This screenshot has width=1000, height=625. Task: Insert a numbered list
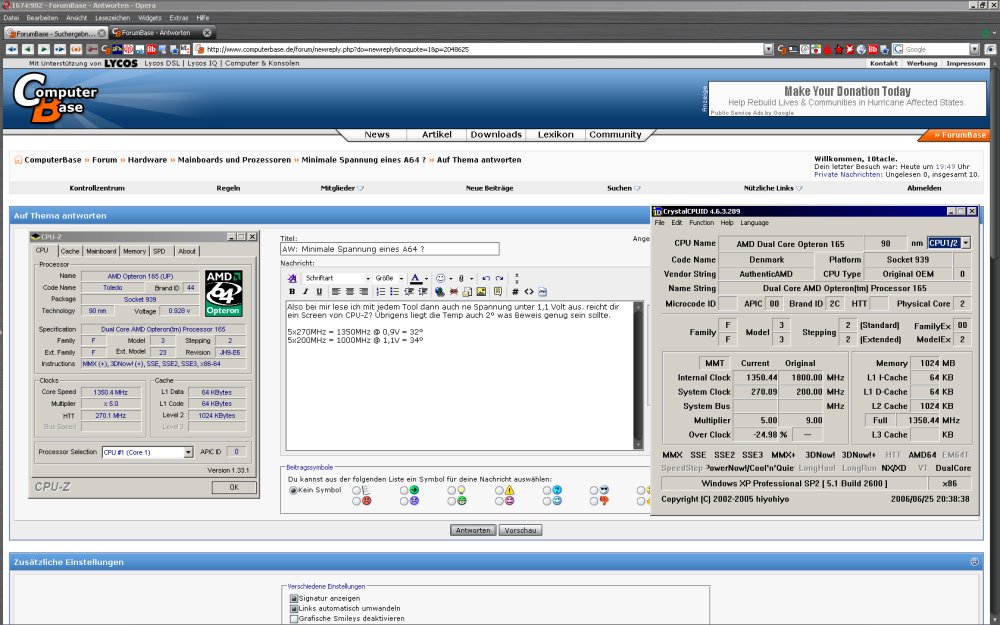(x=381, y=291)
